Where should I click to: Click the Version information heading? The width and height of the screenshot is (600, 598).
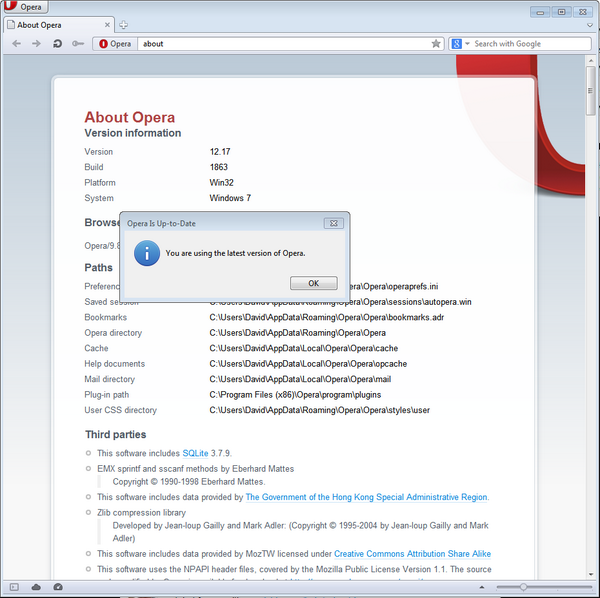(133, 133)
